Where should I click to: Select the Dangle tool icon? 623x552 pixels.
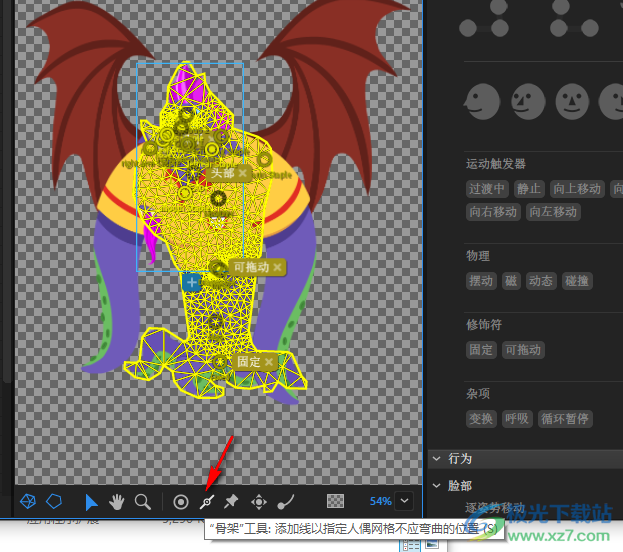(285, 502)
